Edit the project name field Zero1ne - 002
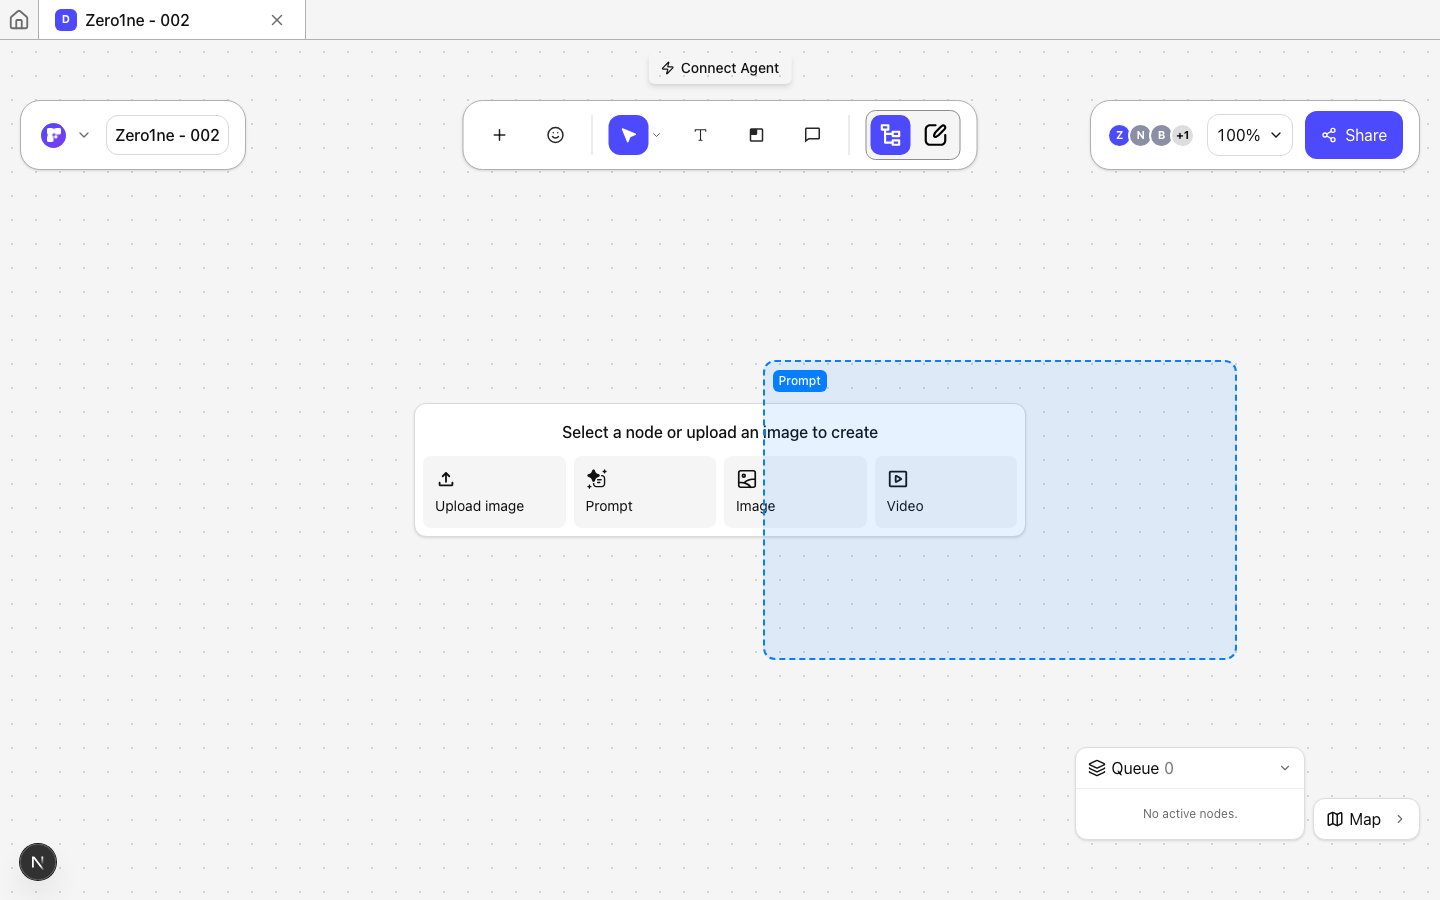Screen dimensions: 1440x900 167,135
